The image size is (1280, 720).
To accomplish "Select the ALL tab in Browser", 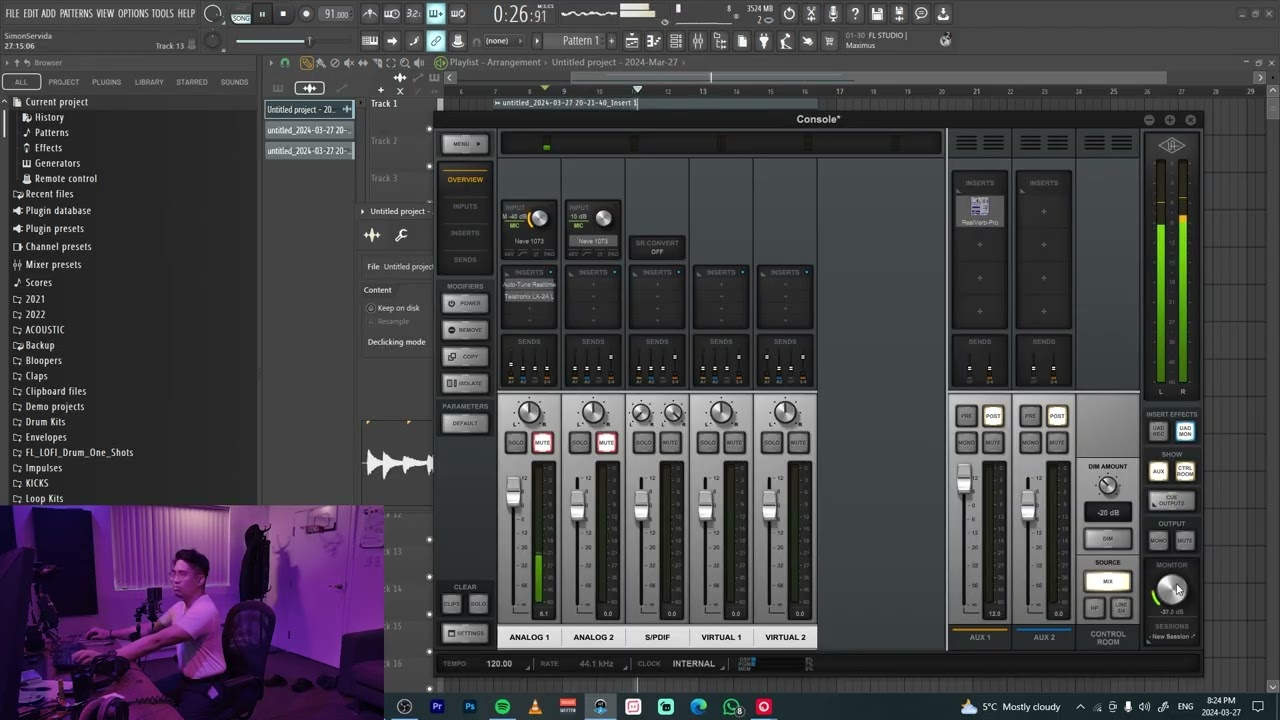I will pos(21,82).
